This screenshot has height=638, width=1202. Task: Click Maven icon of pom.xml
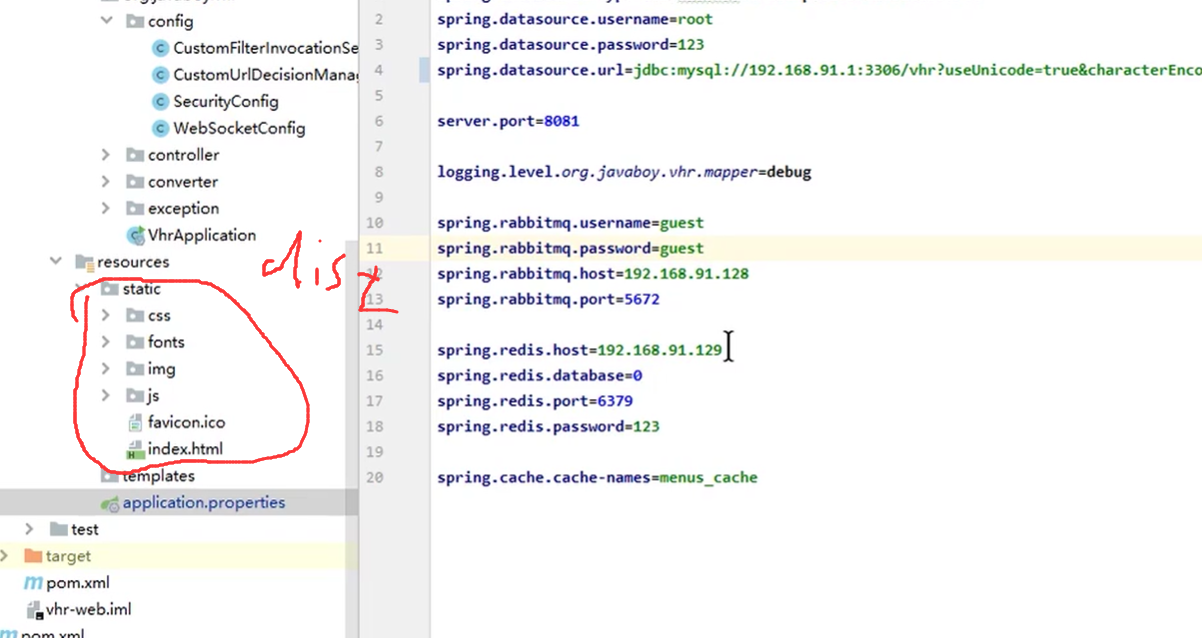tap(33, 583)
